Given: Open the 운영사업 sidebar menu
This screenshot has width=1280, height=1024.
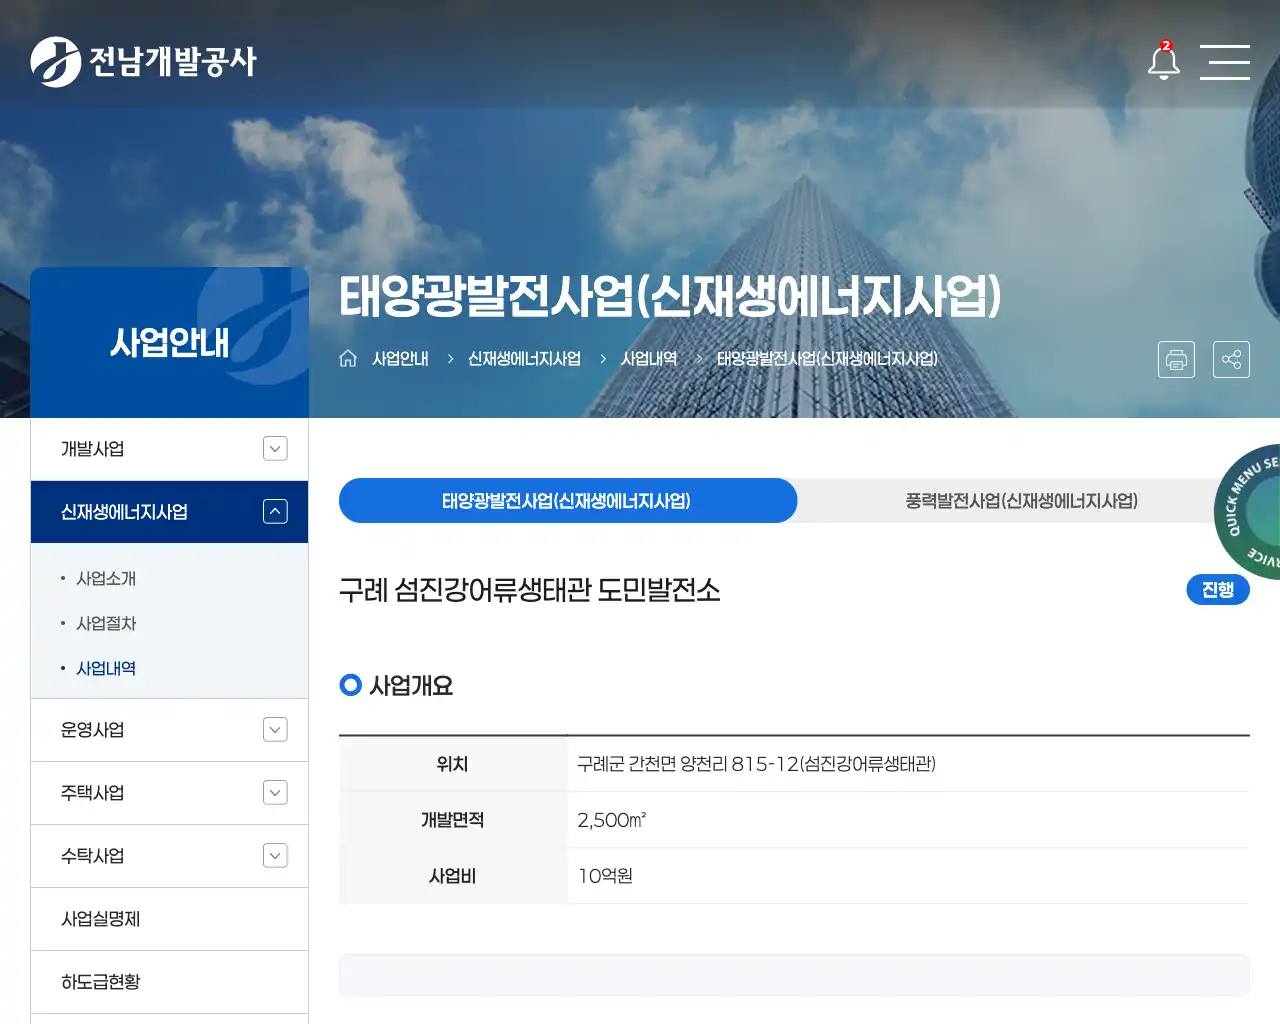Looking at the screenshot, I should pyautogui.click(x=169, y=730).
